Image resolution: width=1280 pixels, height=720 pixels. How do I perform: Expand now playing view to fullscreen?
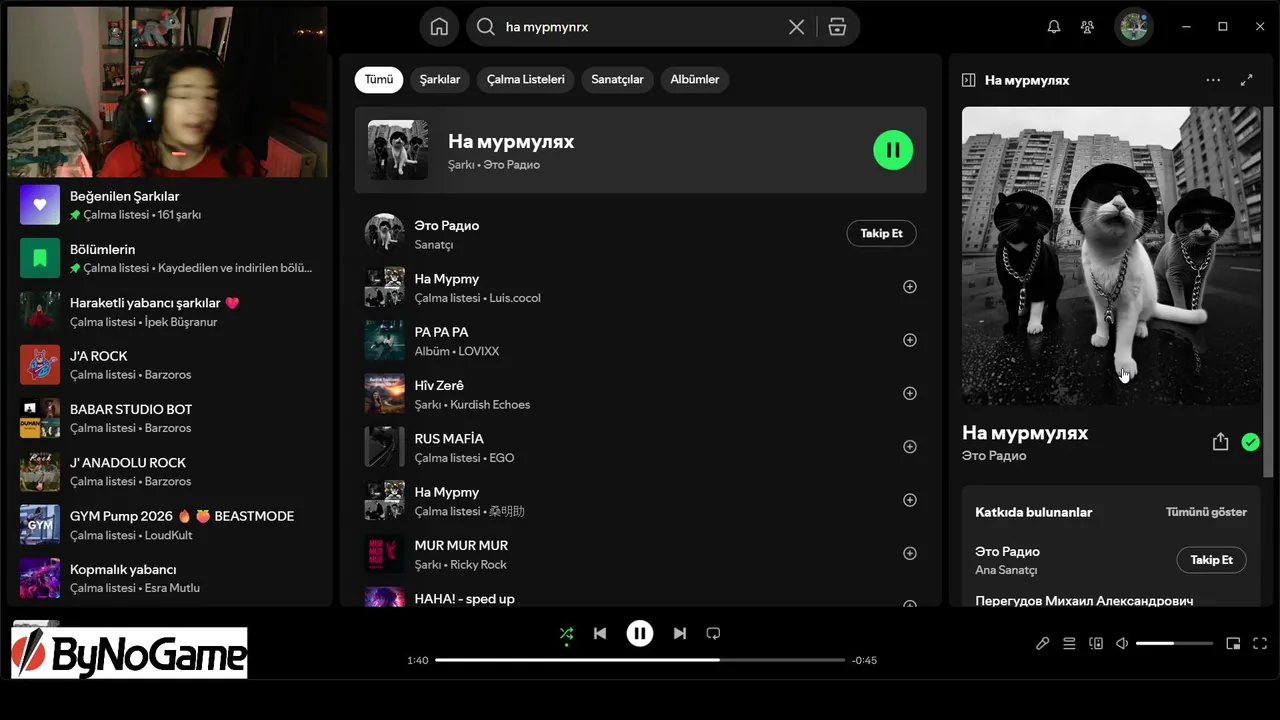point(1247,80)
